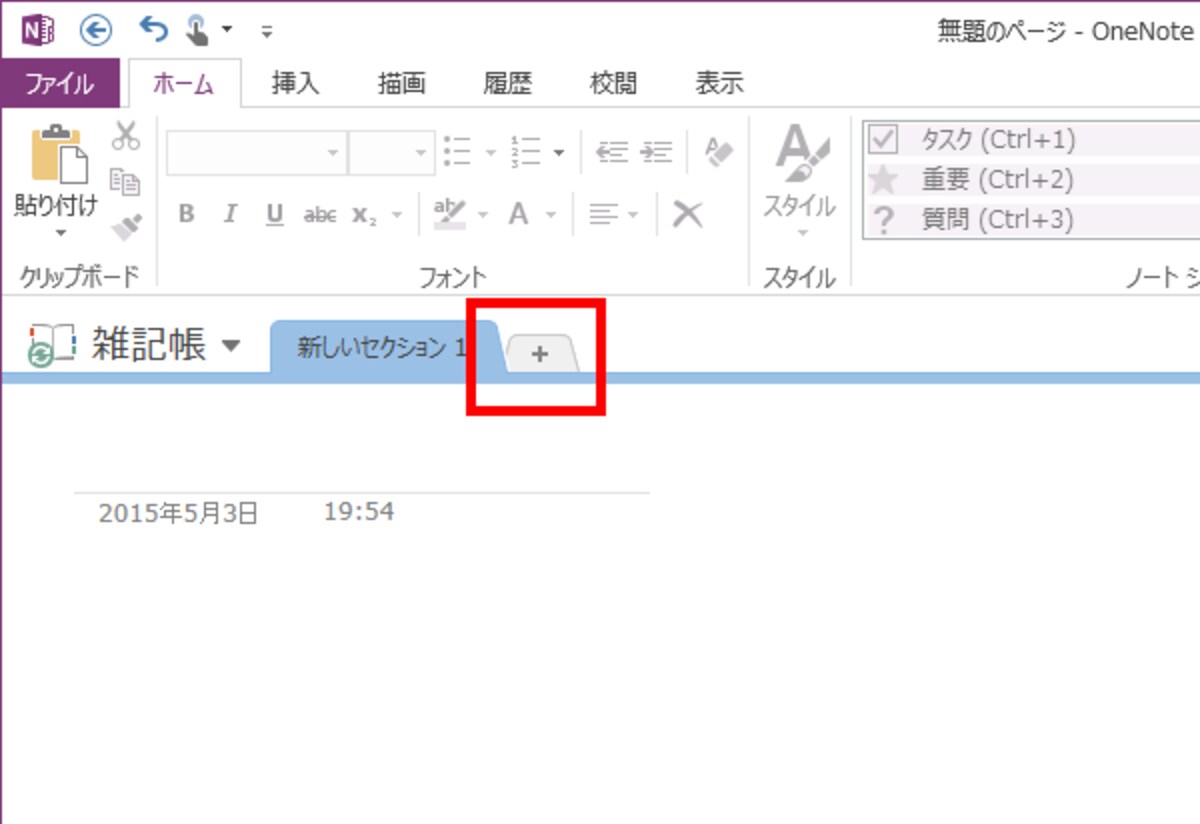Select the 新しいセクション 1 tab
This screenshot has height=824, width=1200.
tap(385, 348)
